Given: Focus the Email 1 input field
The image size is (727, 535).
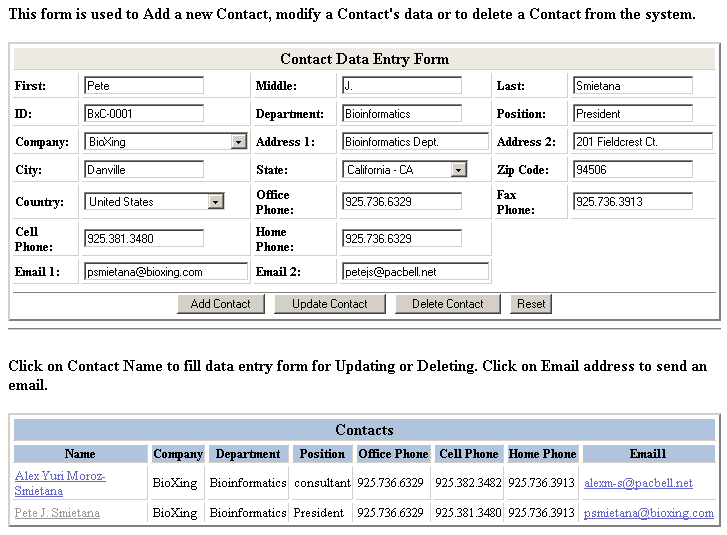Looking at the screenshot, I should [166, 271].
